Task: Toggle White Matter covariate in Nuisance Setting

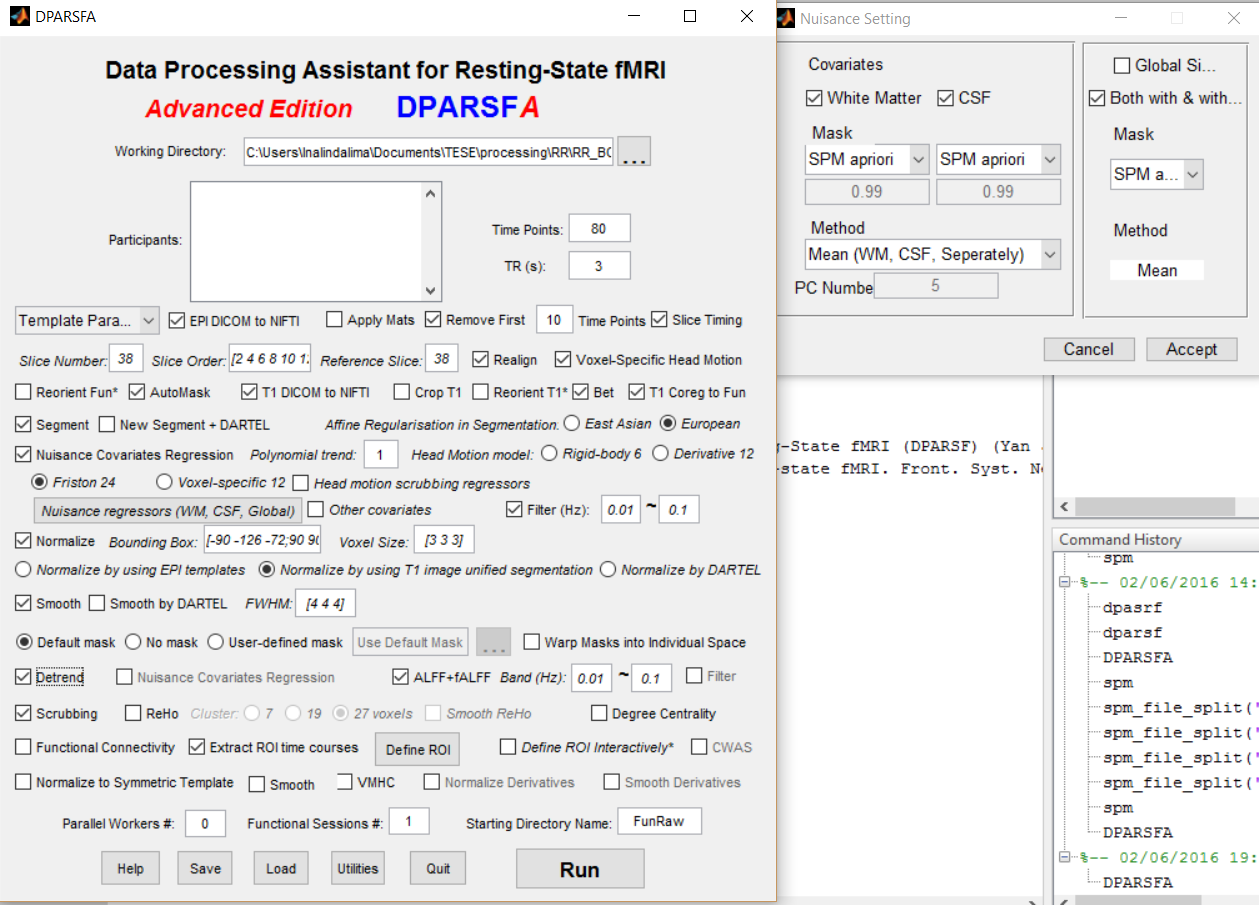Action: pyautogui.click(x=814, y=98)
